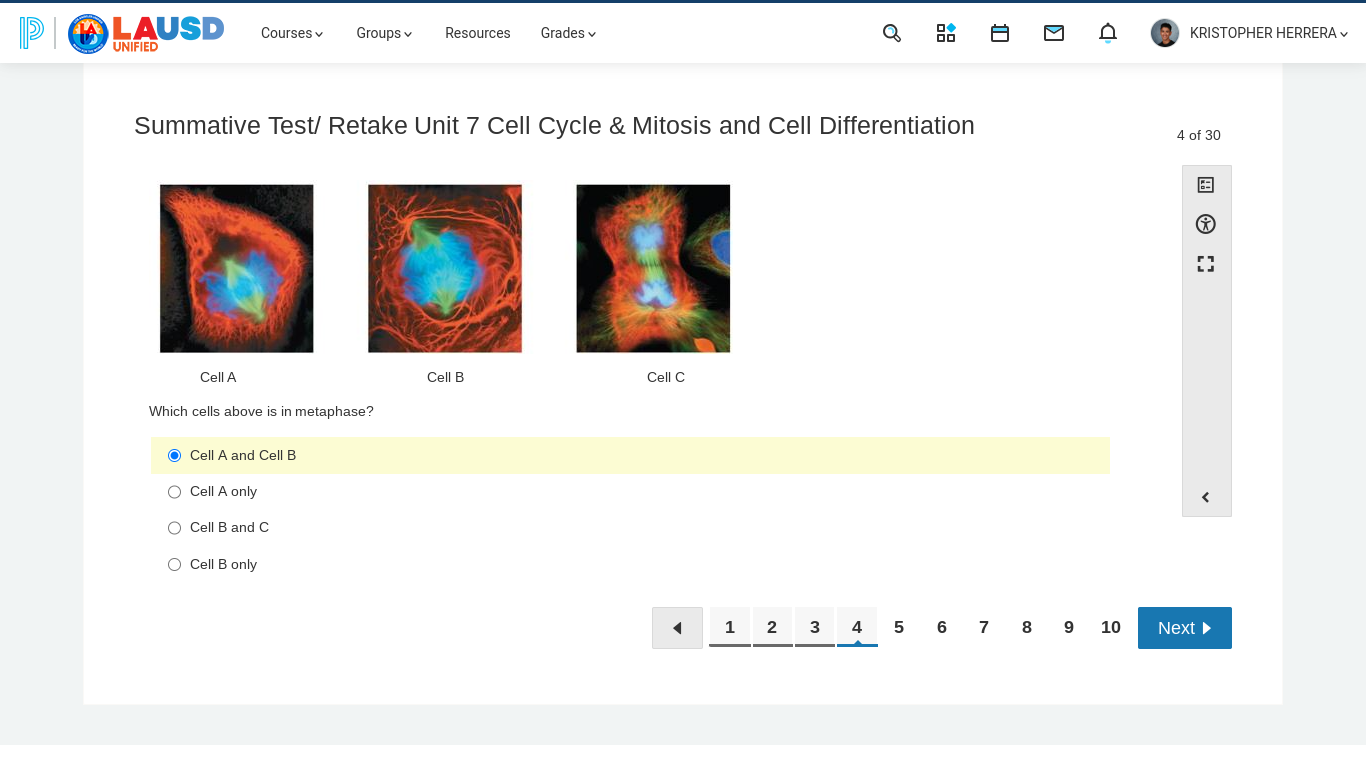Screen dimensions: 1366x768
Task: Open the question list review icon
Action: [x=1206, y=185]
